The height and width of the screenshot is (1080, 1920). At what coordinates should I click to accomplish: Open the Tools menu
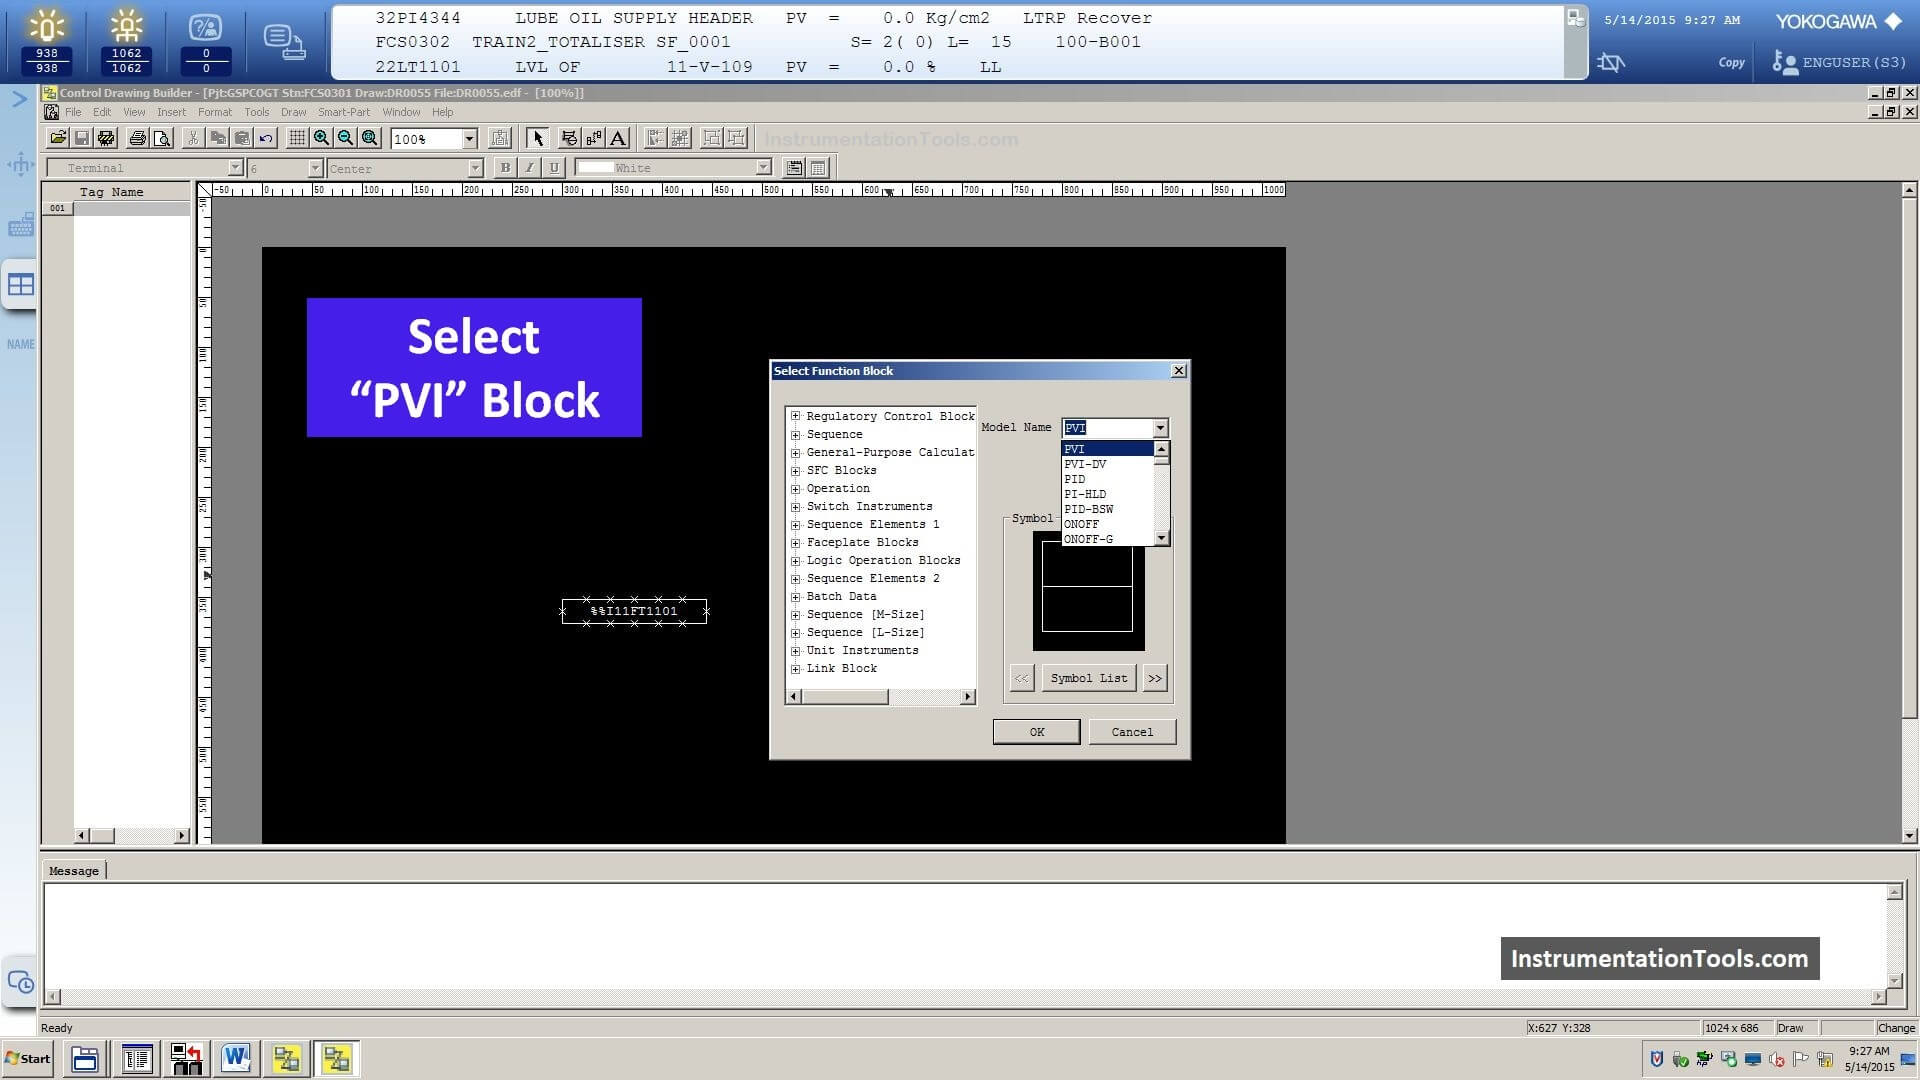pyautogui.click(x=256, y=112)
